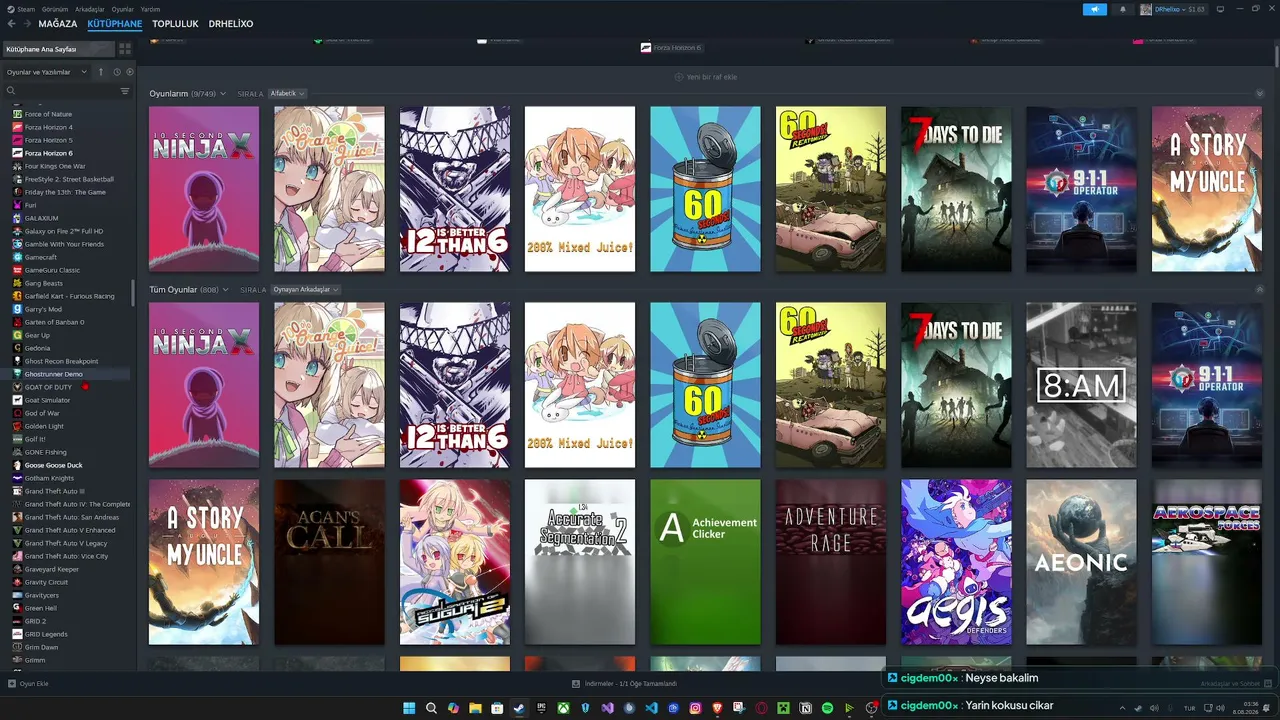This screenshot has width=1280, height=720.
Task: Open the cigdem00 'Yarin kokusu cikar' chat notification
Action: point(1080,705)
